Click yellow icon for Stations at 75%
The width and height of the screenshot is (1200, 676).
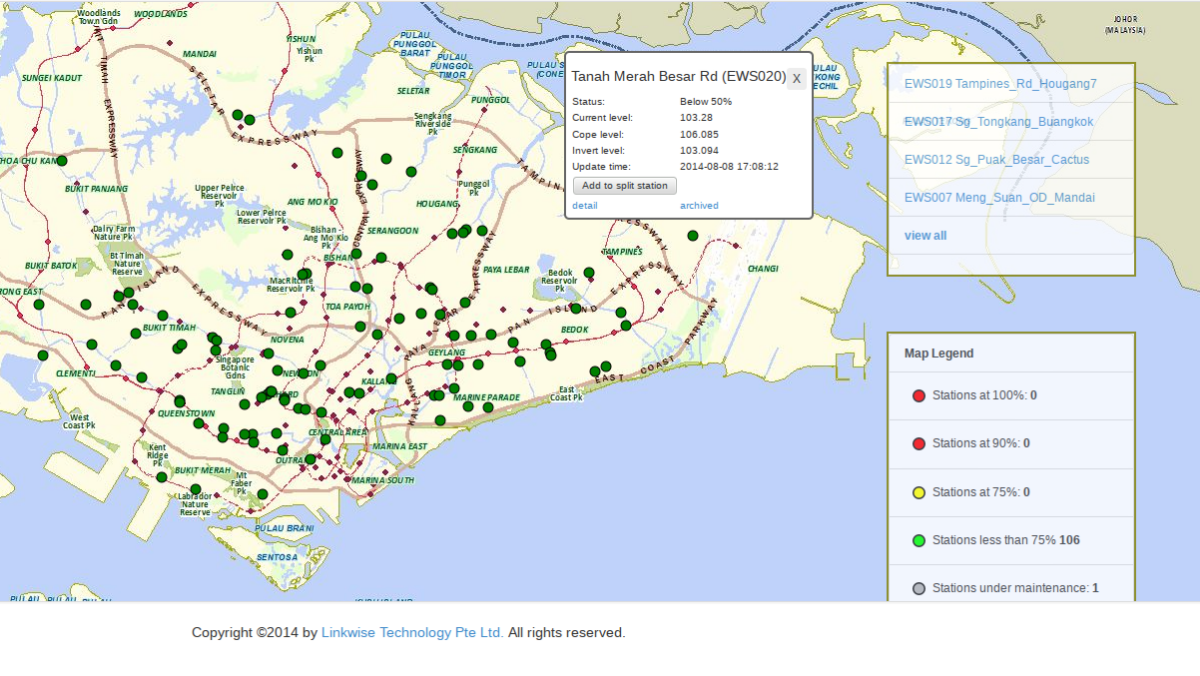[x=919, y=492]
